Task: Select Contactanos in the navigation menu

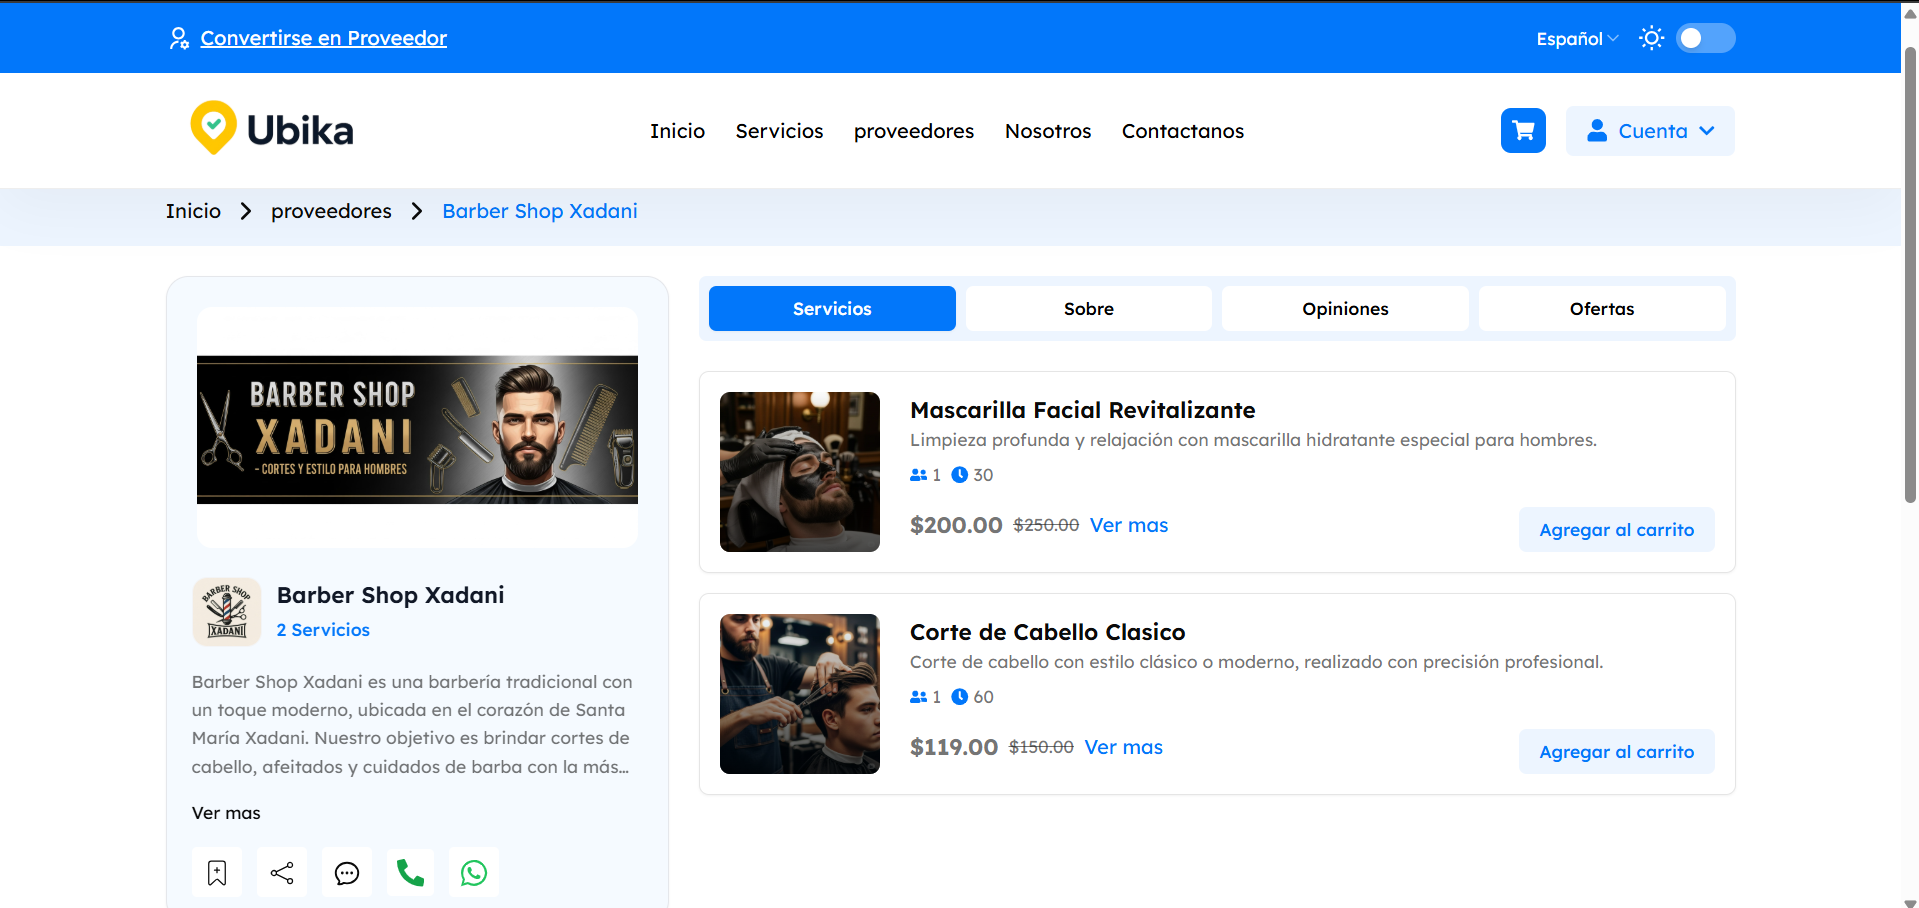Action: [x=1182, y=130]
